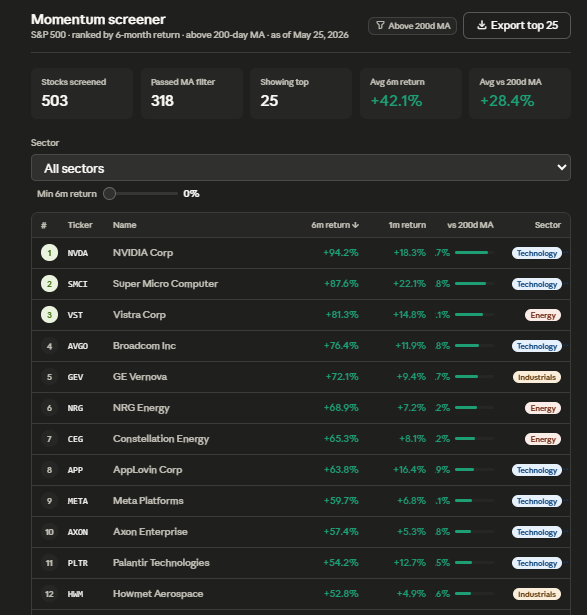Viewport: 587px width, 615px height.
Task: Click Howmet Aerospace company name
Action: [158, 593]
